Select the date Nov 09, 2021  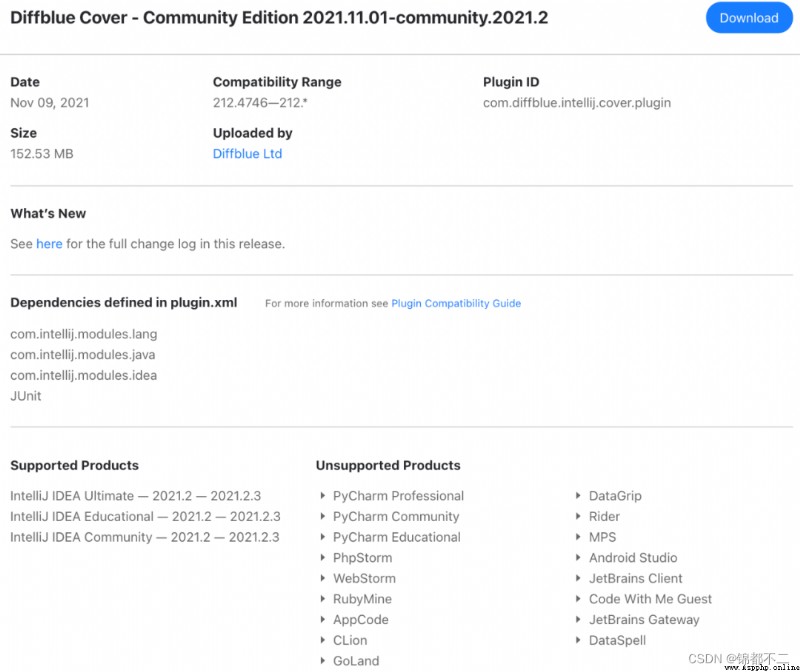click(x=49, y=103)
